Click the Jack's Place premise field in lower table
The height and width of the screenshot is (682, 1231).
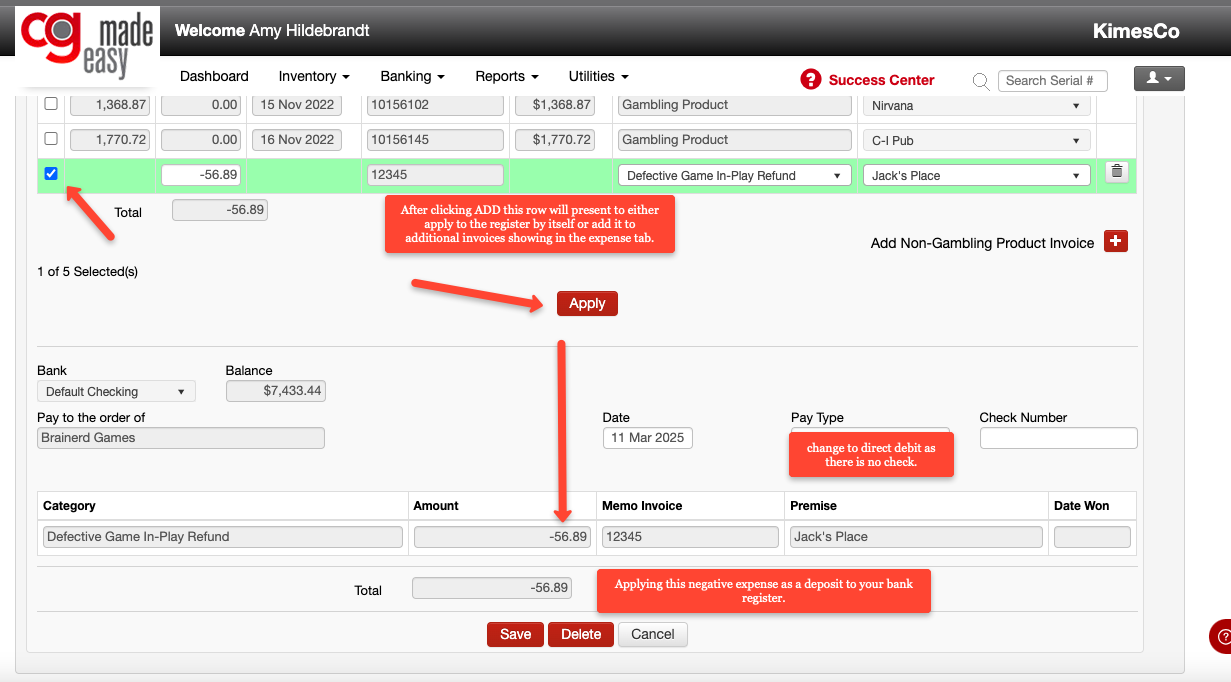pyautogui.click(x=915, y=537)
